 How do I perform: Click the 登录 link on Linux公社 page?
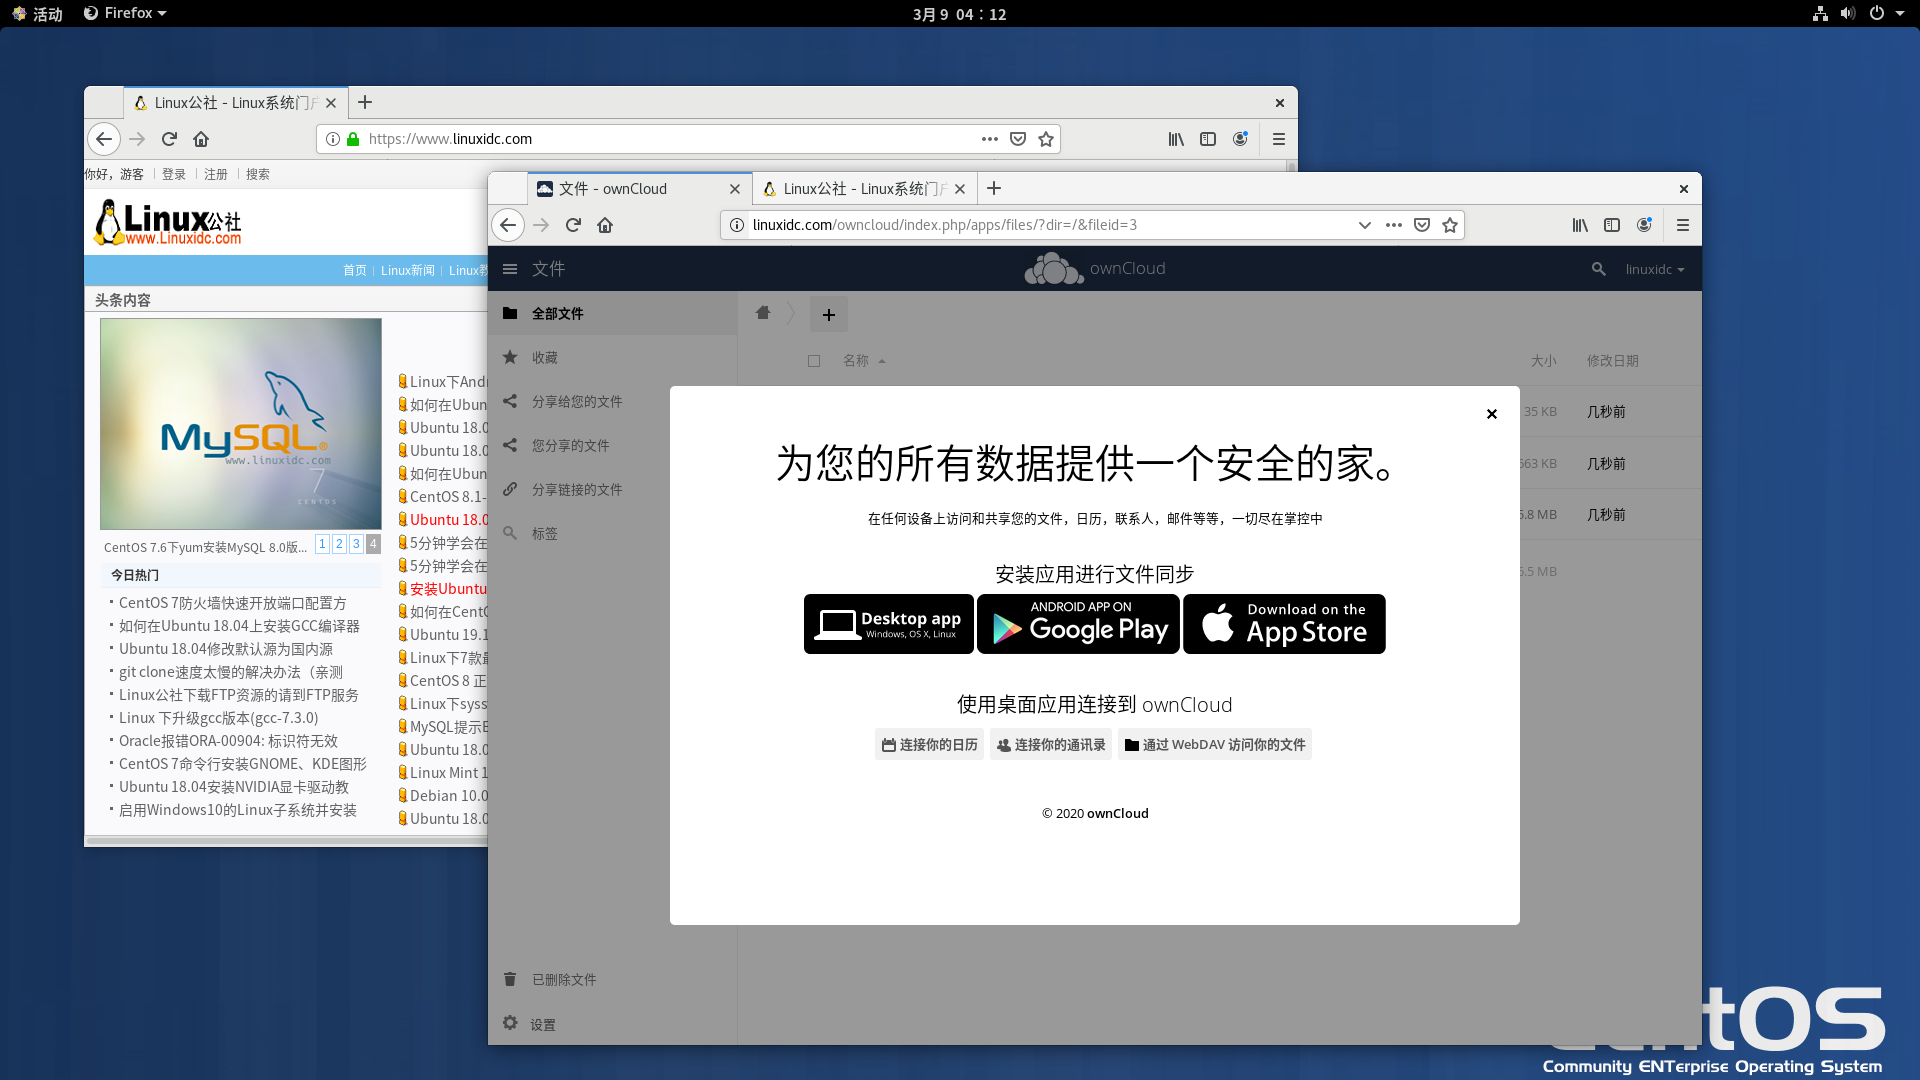pyautogui.click(x=174, y=174)
